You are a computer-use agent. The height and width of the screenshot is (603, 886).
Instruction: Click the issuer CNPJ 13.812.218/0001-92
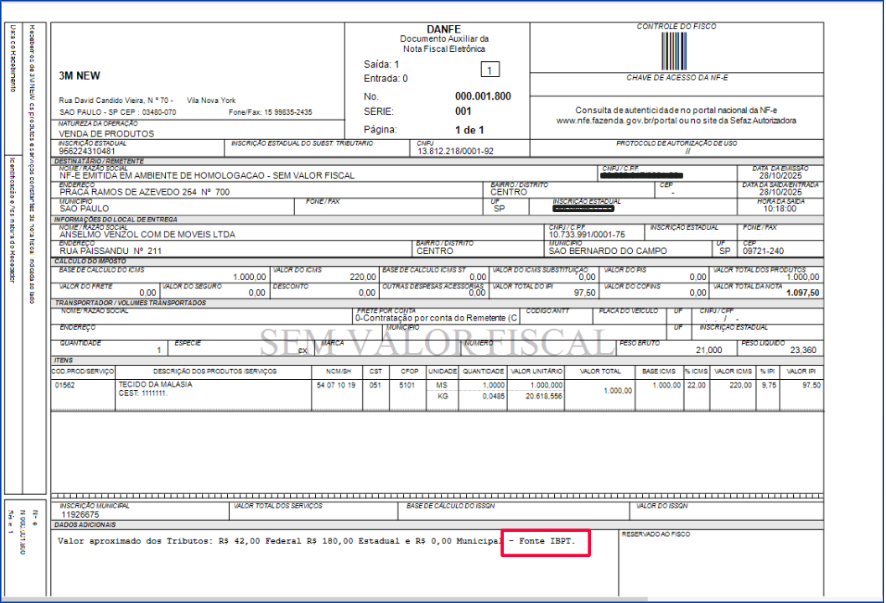coord(455,152)
